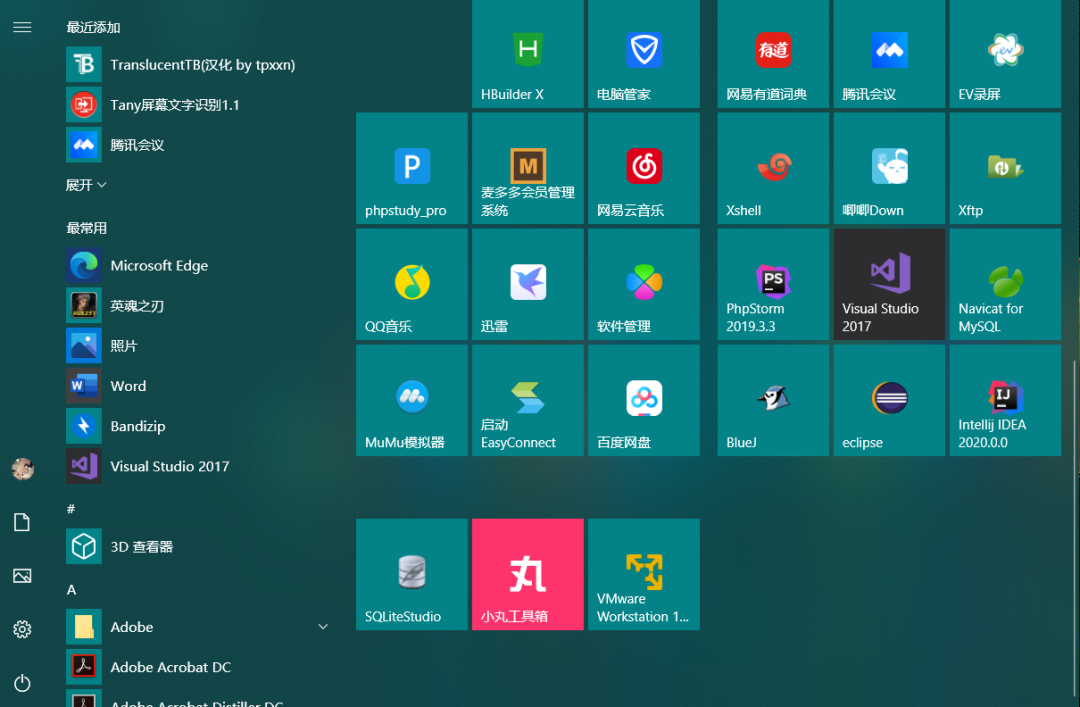
Task: Open 英魂之刃 in the app list
Action: 200,305
